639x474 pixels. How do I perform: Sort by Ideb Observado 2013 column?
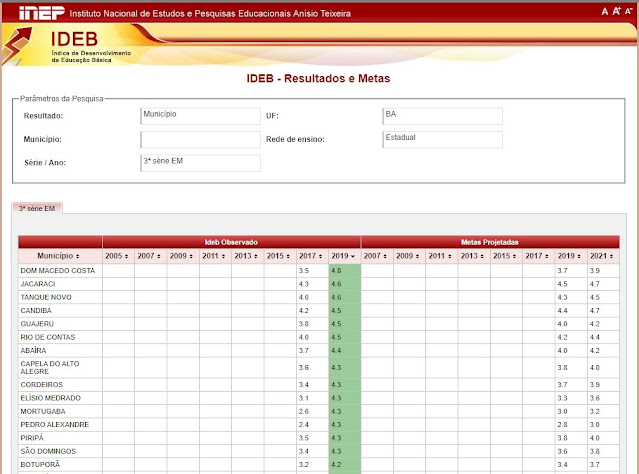coord(247,256)
